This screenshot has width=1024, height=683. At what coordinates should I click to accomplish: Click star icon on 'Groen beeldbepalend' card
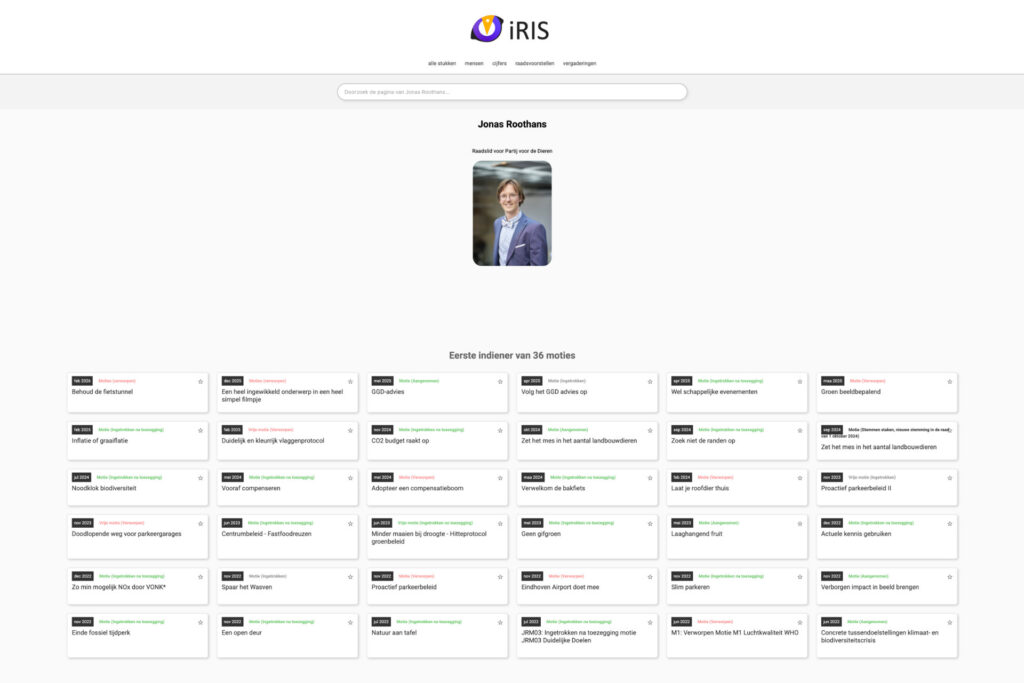pyautogui.click(x=950, y=381)
